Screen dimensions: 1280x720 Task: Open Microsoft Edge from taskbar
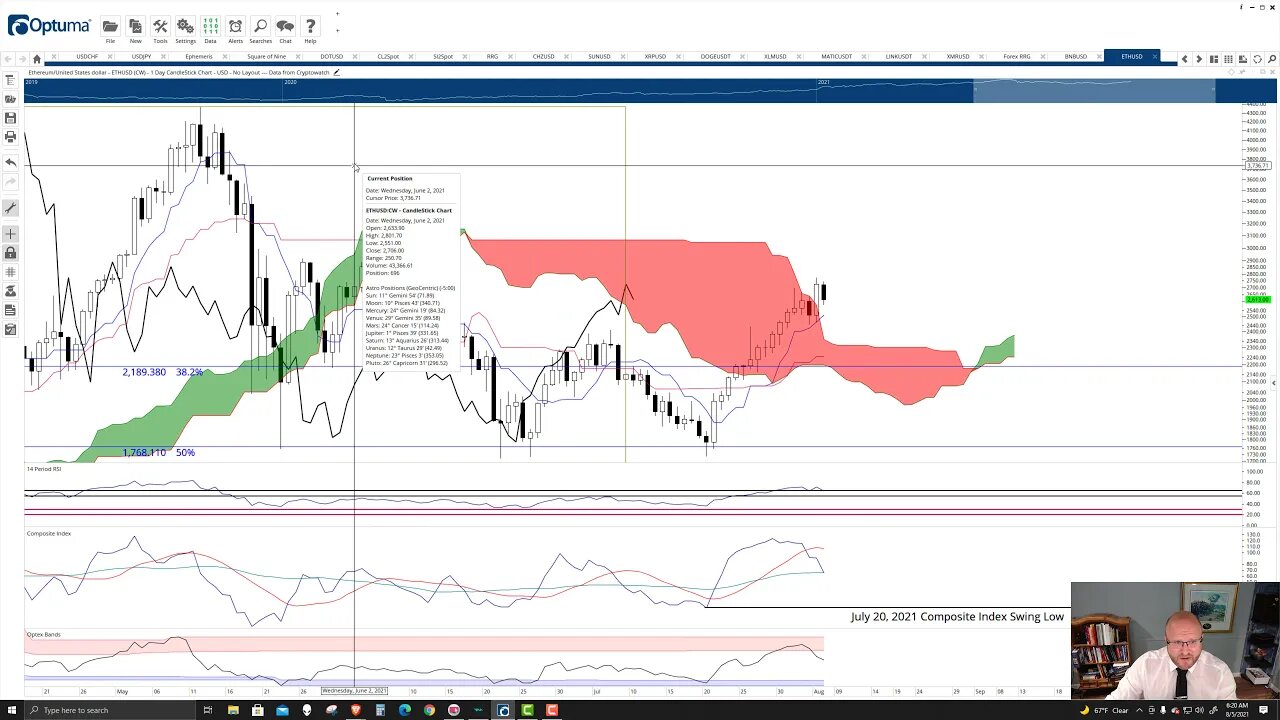click(x=404, y=710)
